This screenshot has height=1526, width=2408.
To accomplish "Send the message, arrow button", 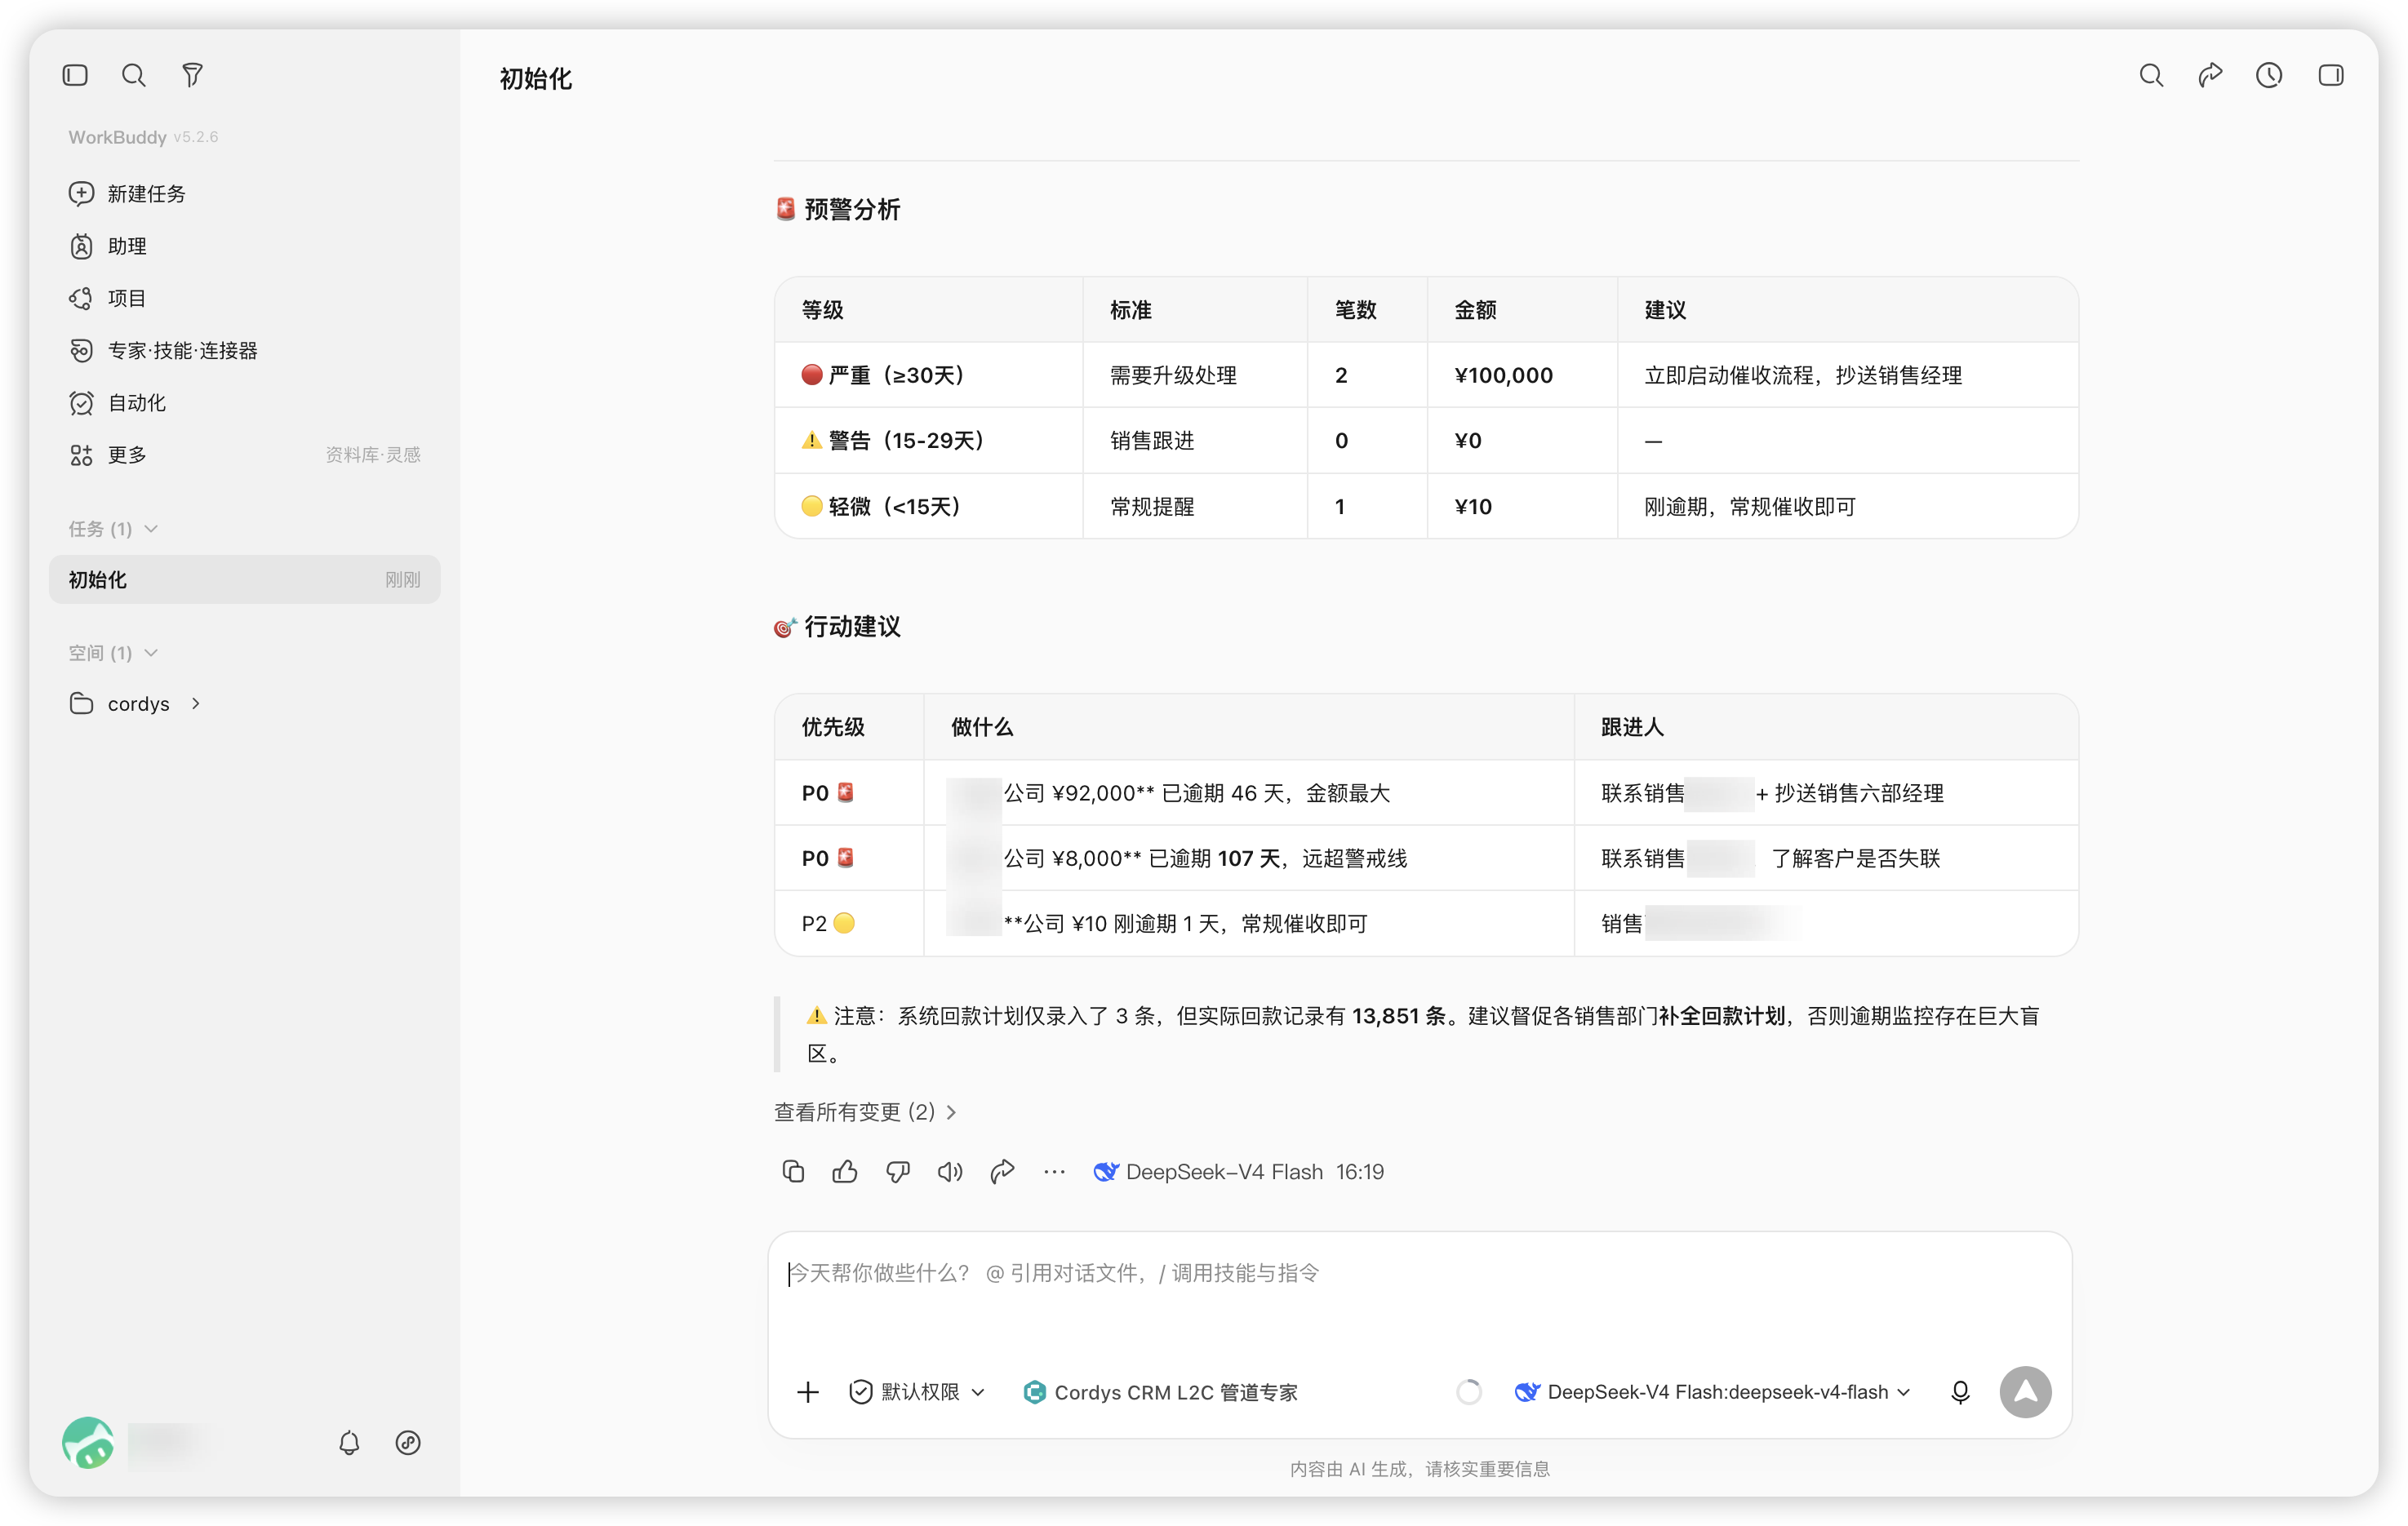I will coord(2025,1391).
